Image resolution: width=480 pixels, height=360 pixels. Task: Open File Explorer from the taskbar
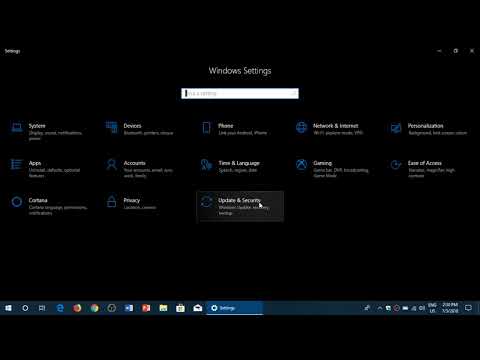[x=163, y=308]
